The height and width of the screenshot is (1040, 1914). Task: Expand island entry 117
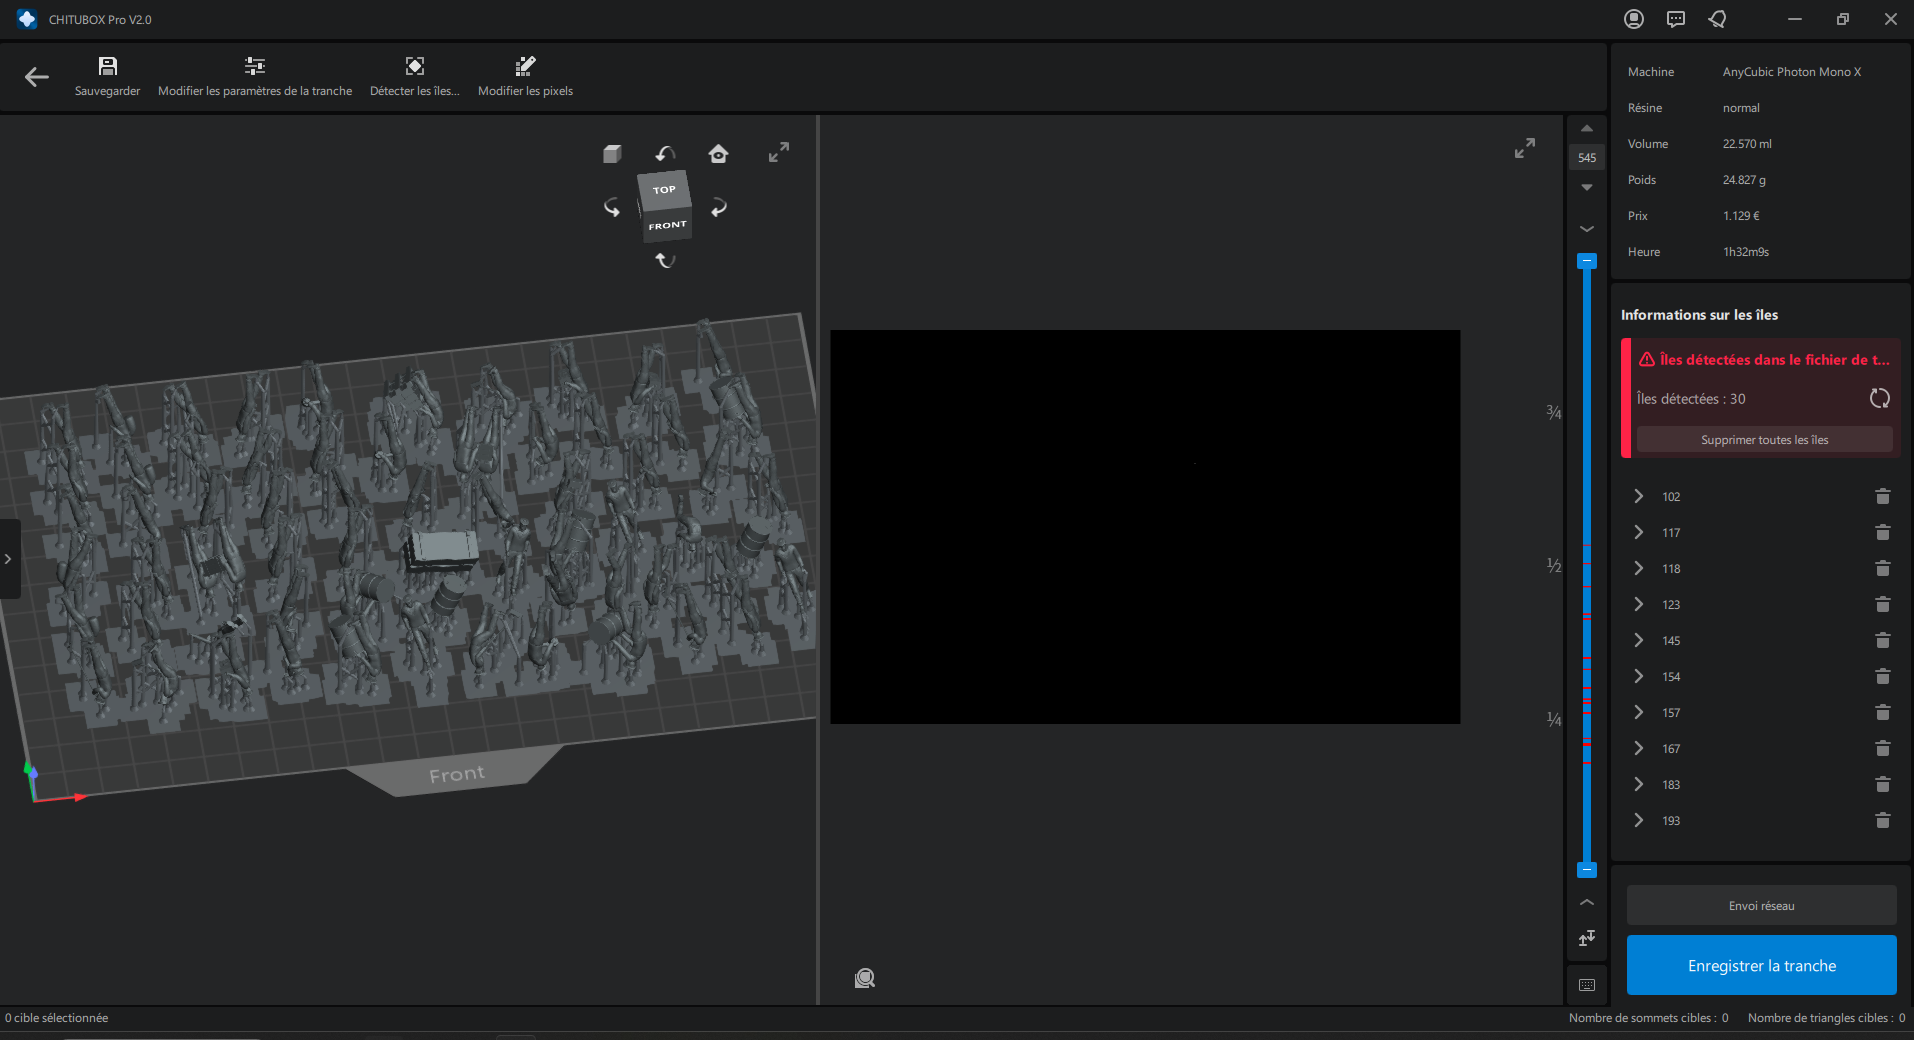(1639, 532)
